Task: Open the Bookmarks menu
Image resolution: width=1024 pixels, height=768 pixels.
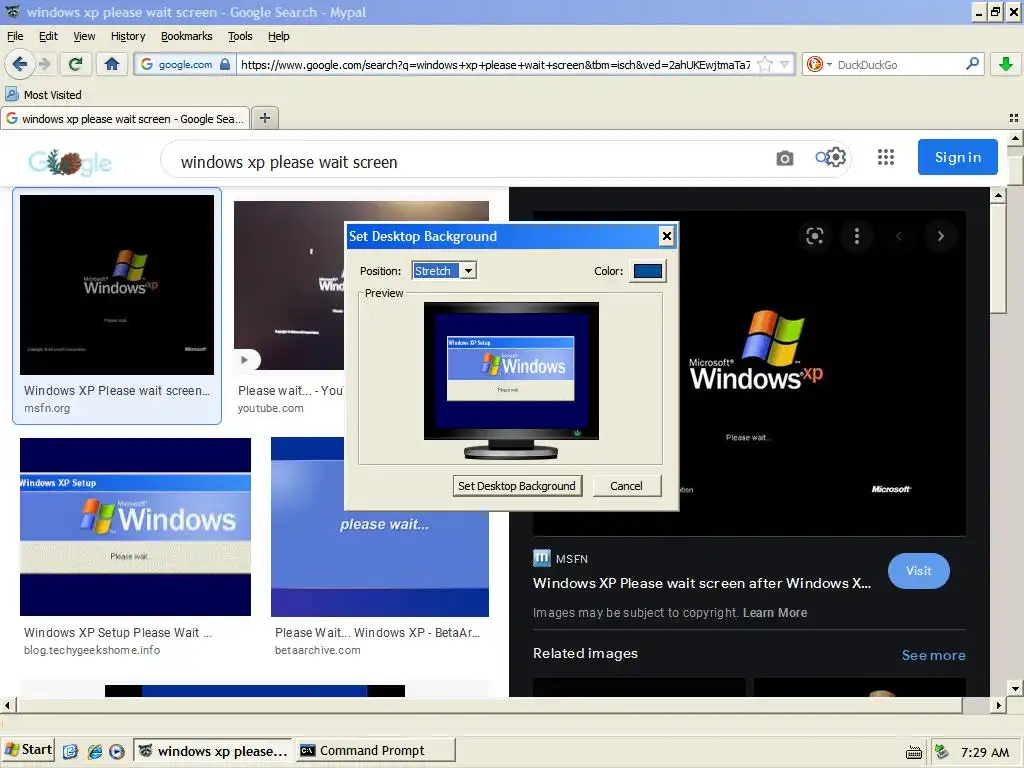Action: tap(186, 36)
